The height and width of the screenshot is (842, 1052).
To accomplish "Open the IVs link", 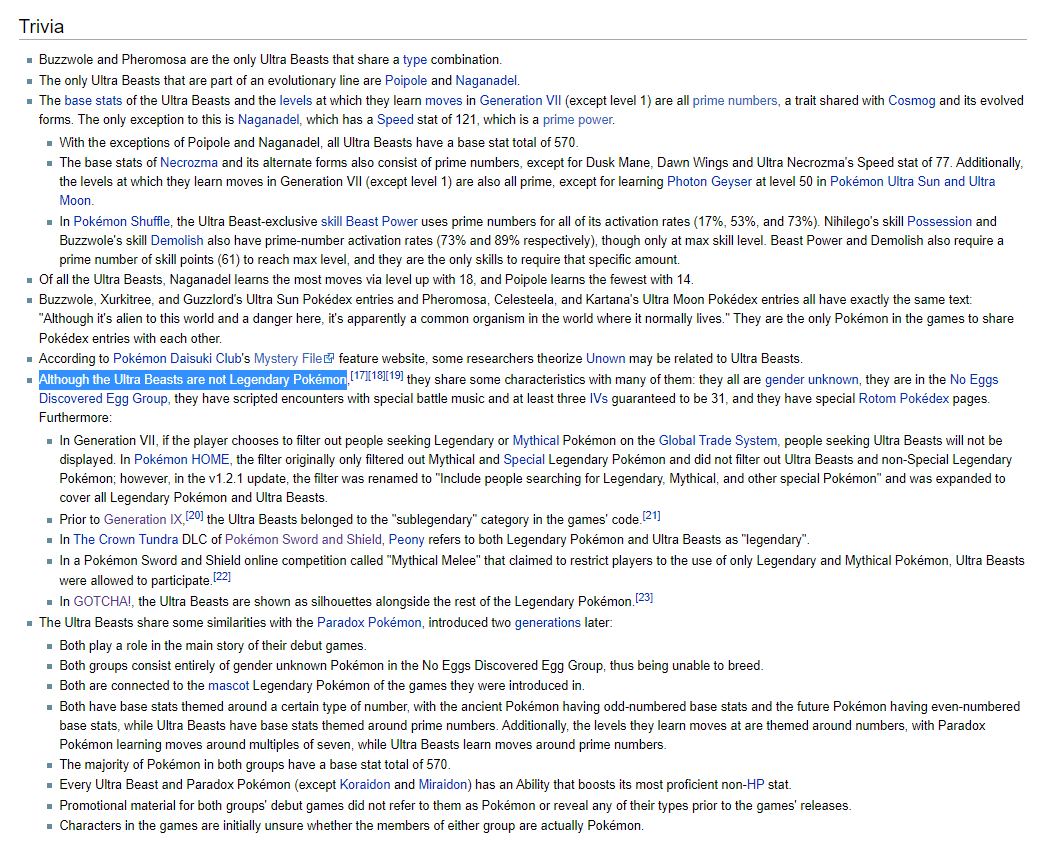I will pos(598,399).
